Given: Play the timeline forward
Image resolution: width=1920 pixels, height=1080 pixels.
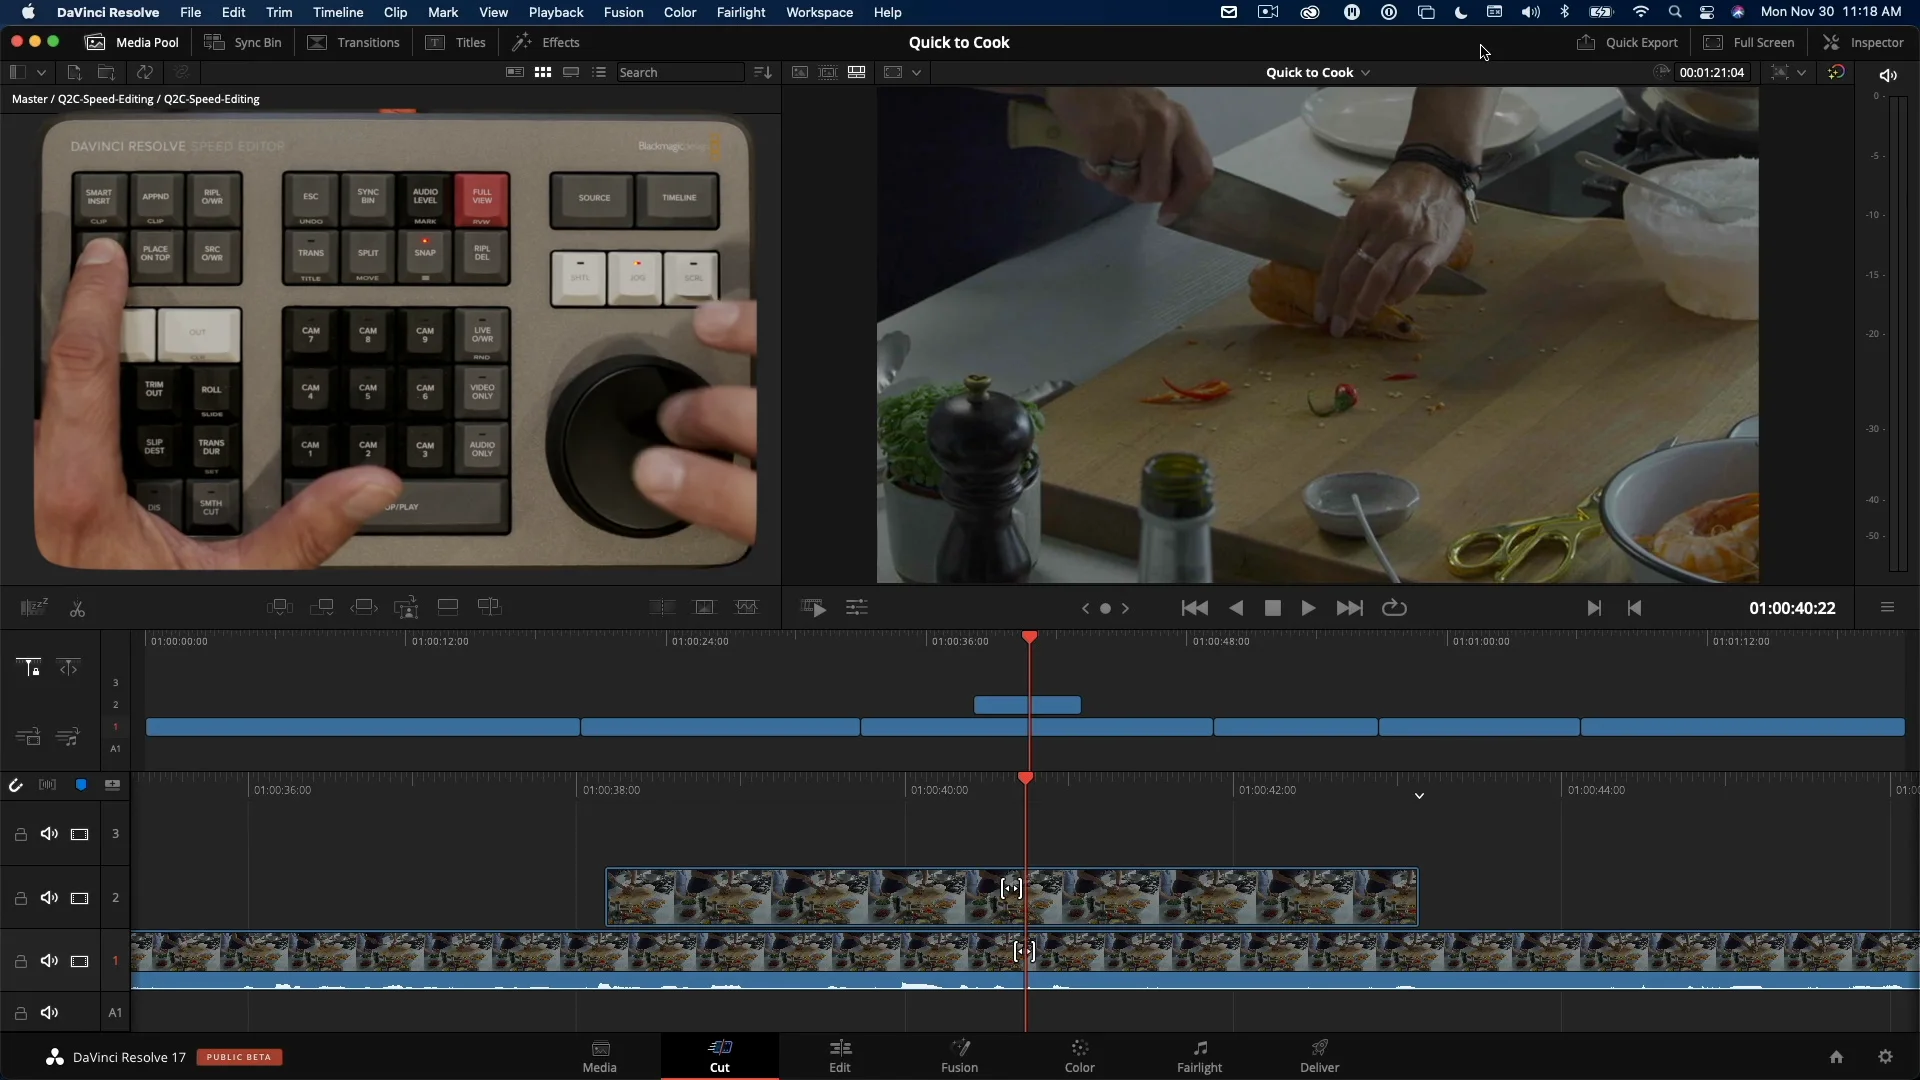Looking at the screenshot, I should coord(1308,608).
